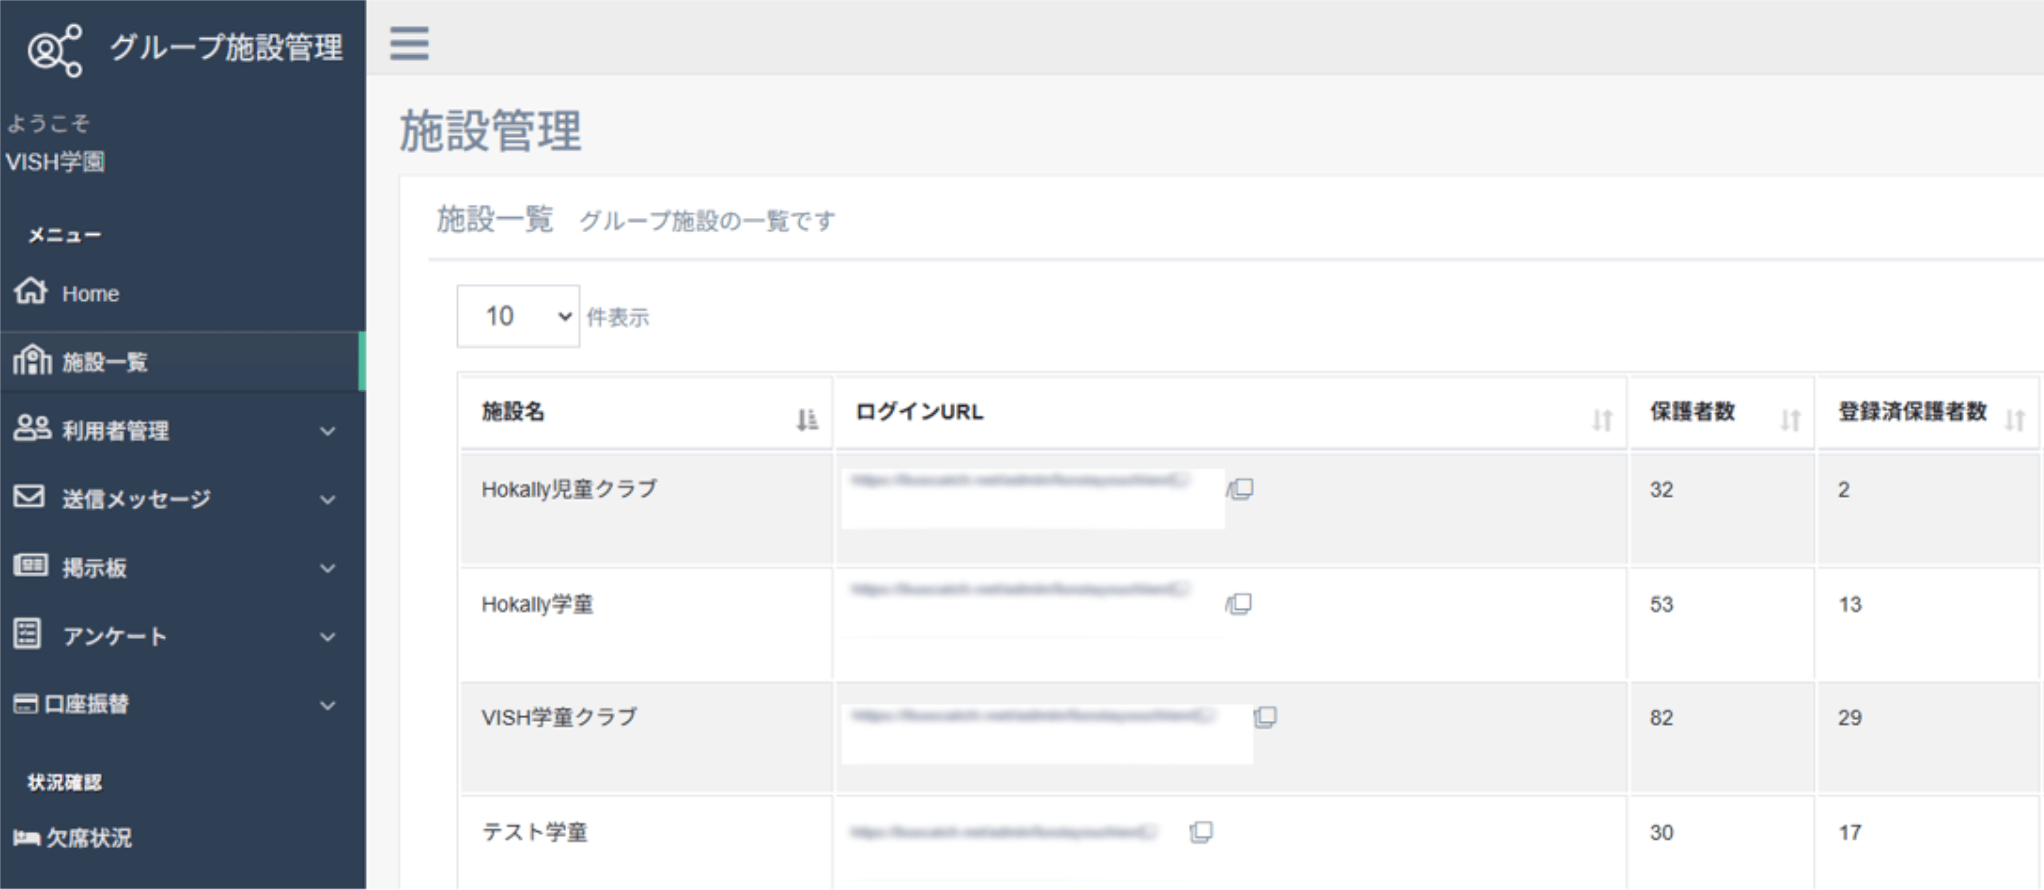Click 登録済保護者数 value 17
2044x890 pixels.
tap(1850, 832)
